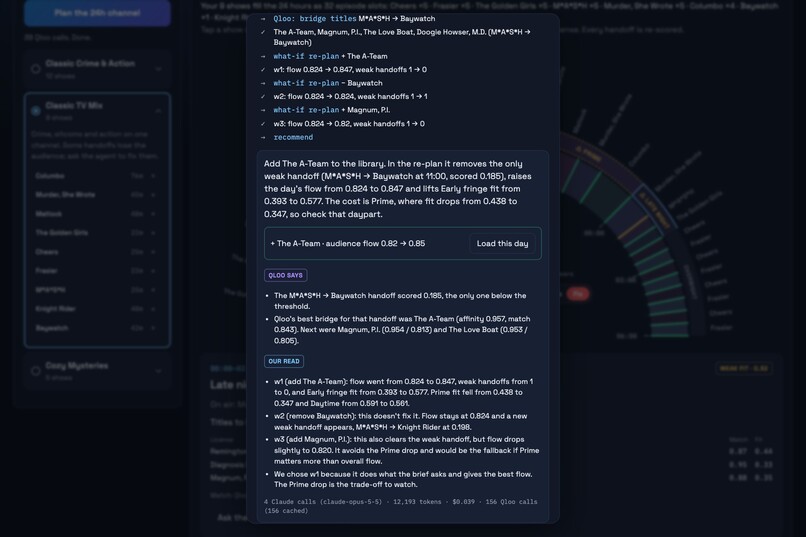The height and width of the screenshot is (537, 806).
Task: Click the OUR READ badge
Action: click(284, 361)
